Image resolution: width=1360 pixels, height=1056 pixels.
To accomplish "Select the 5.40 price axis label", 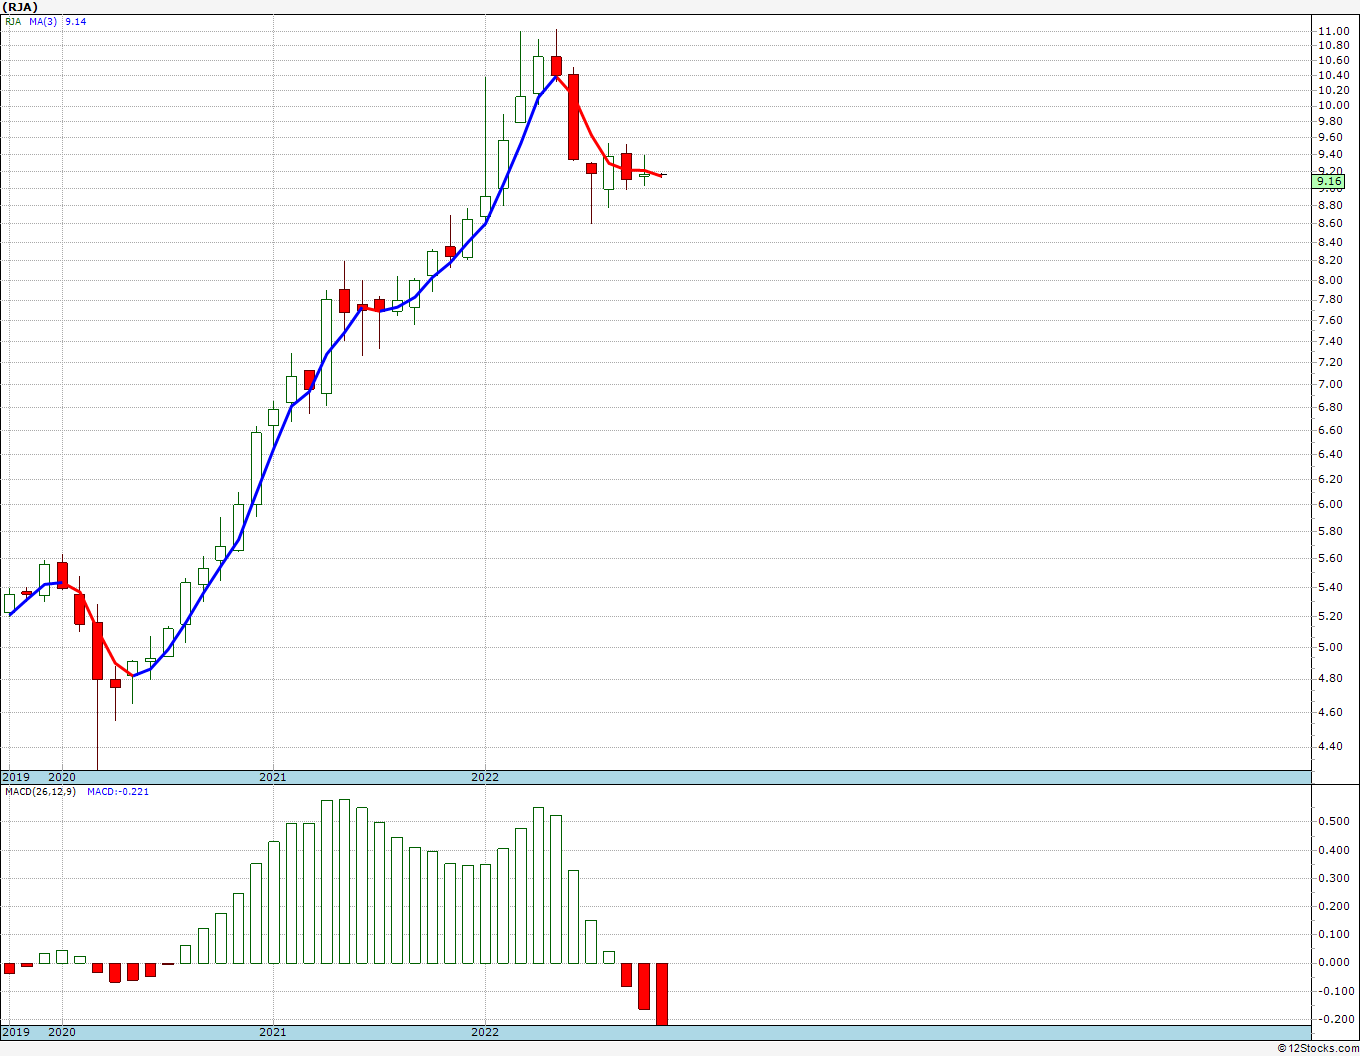I will 1331,587.
